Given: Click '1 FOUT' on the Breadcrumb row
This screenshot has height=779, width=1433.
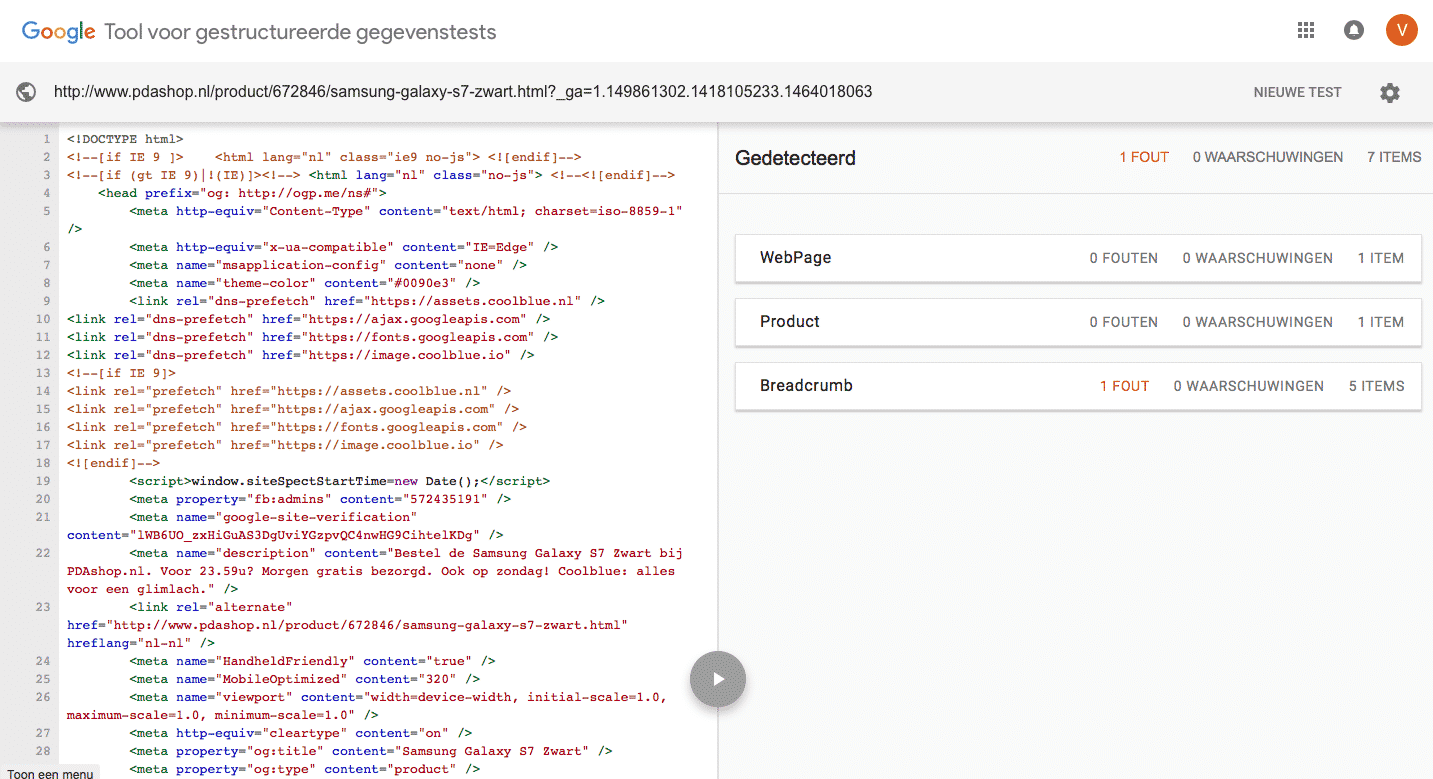Looking at the screenshot, I should pyautogui.click(x=1125, y=386).
